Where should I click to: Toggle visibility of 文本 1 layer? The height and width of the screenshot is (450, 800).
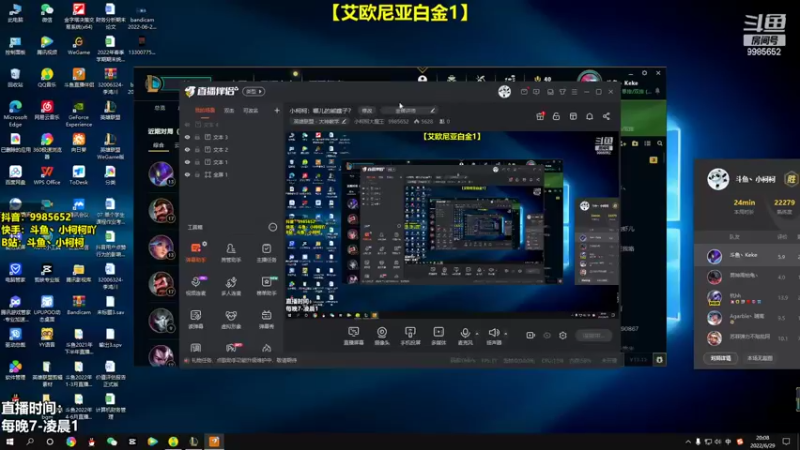point(187,162)
